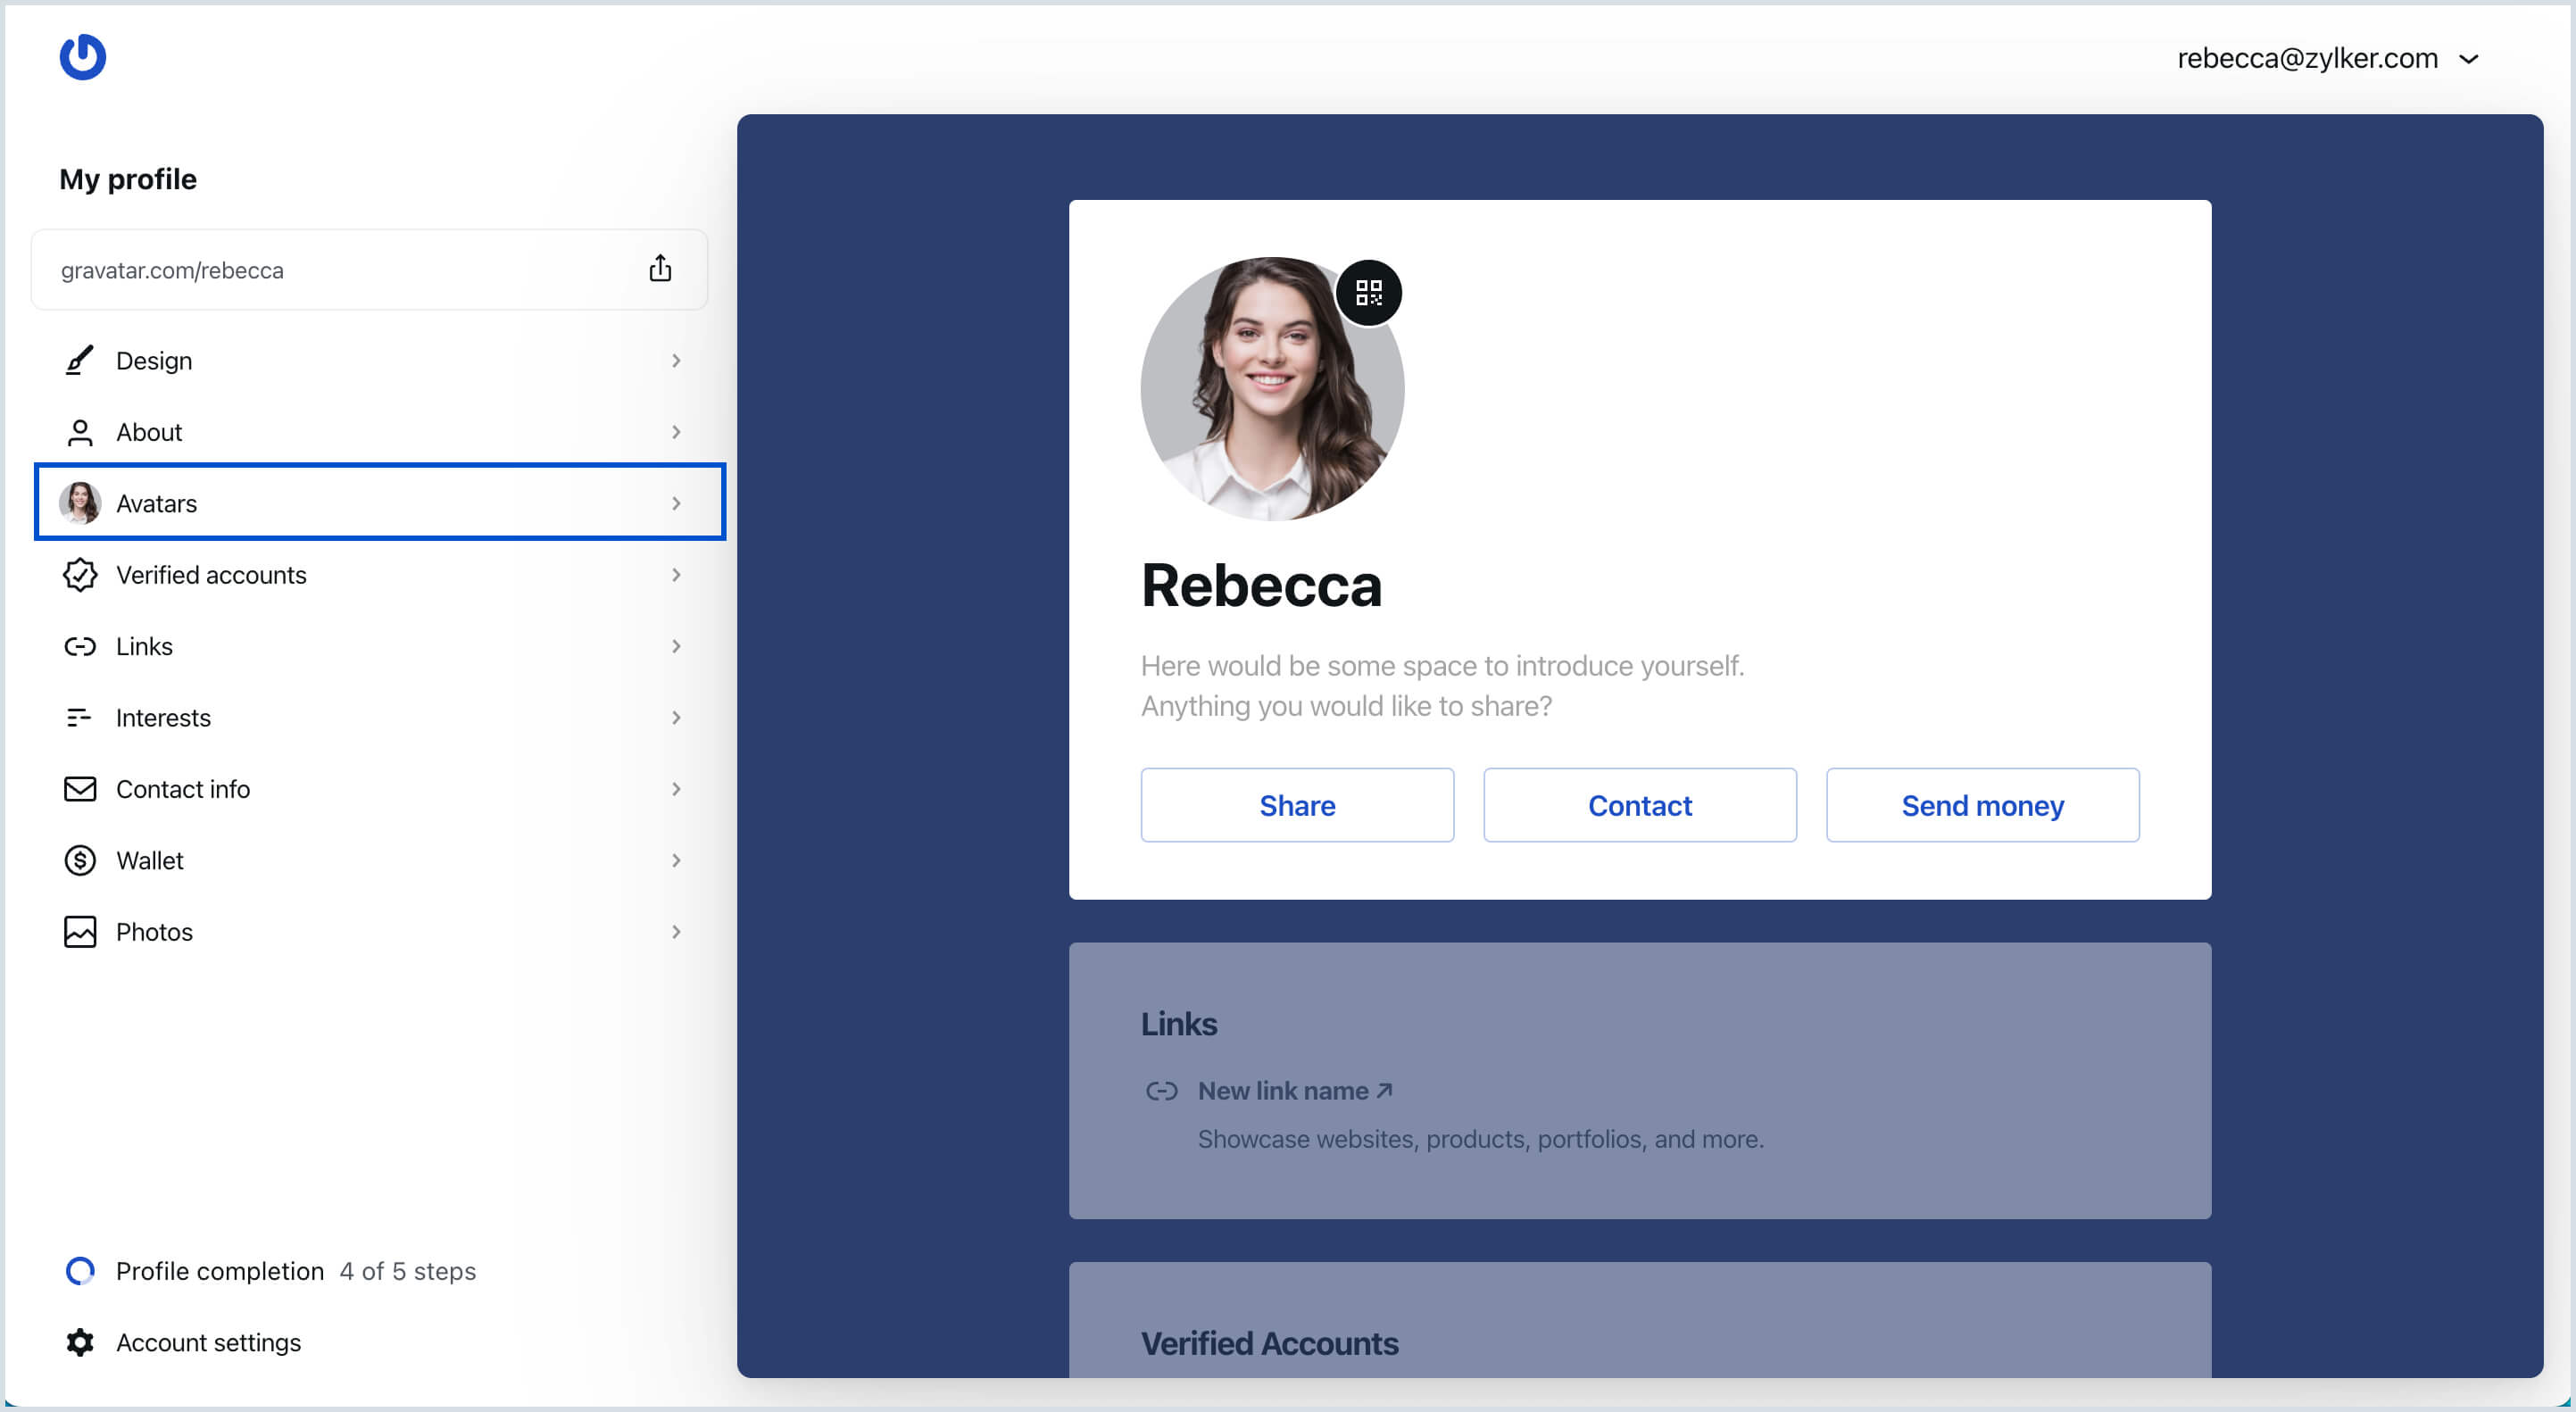2576x1412 pixels.
Task: Click the Share button
Action: [x=1296, y=805]
